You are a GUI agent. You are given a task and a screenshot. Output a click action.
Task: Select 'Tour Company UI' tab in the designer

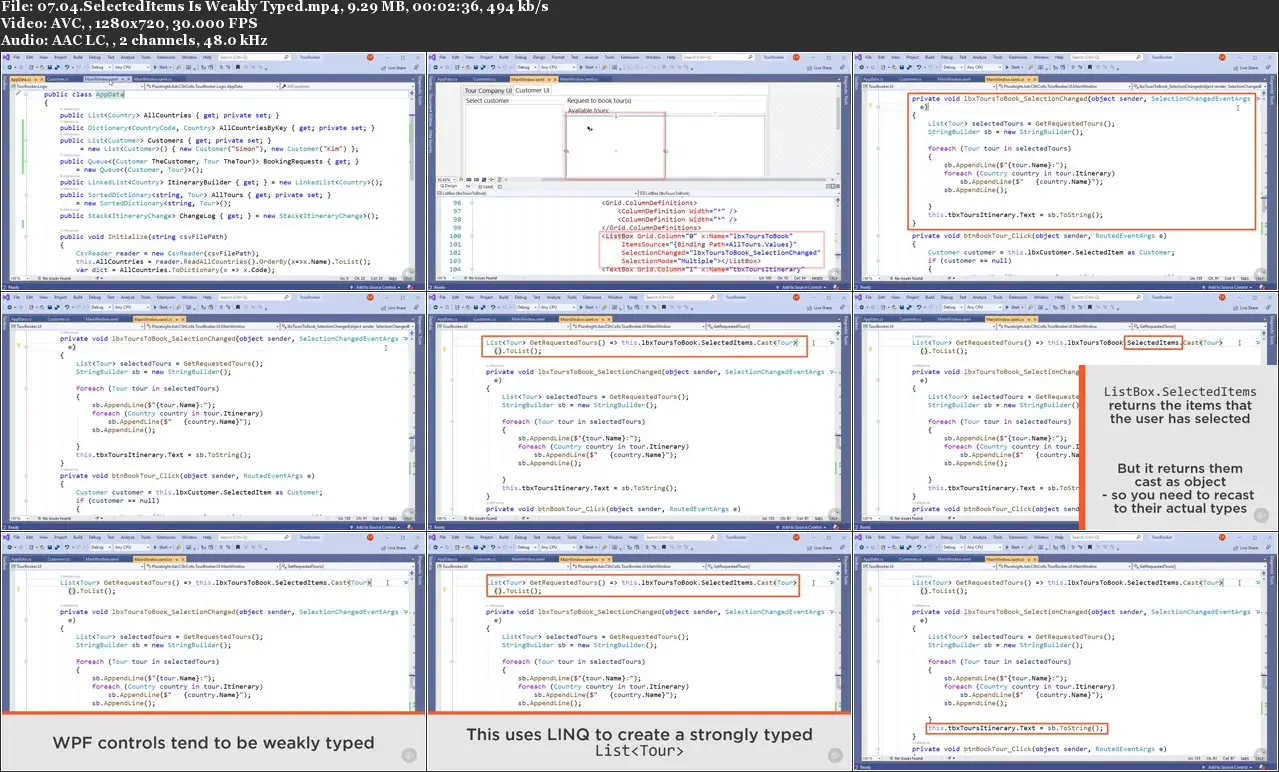click(x=488, y=90)
